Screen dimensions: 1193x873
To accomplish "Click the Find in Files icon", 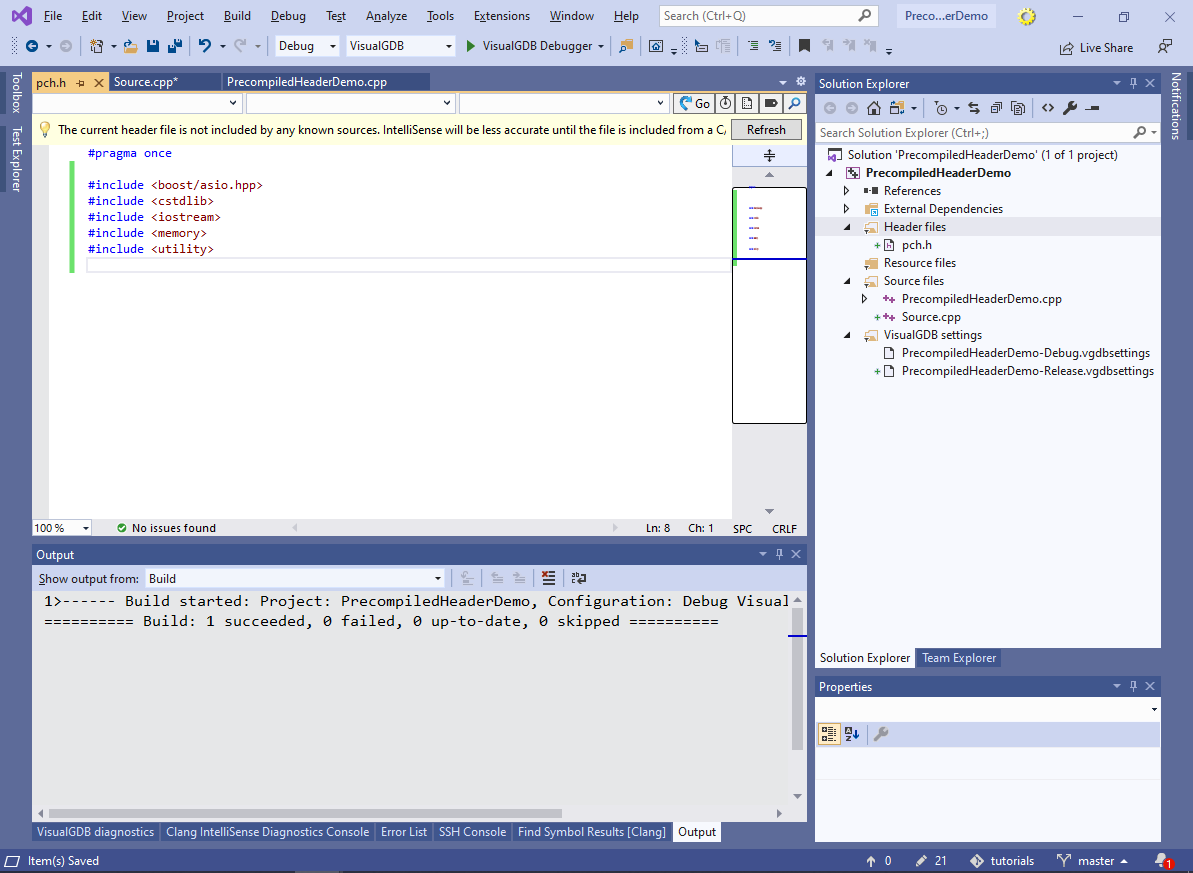I will [626, 46].
